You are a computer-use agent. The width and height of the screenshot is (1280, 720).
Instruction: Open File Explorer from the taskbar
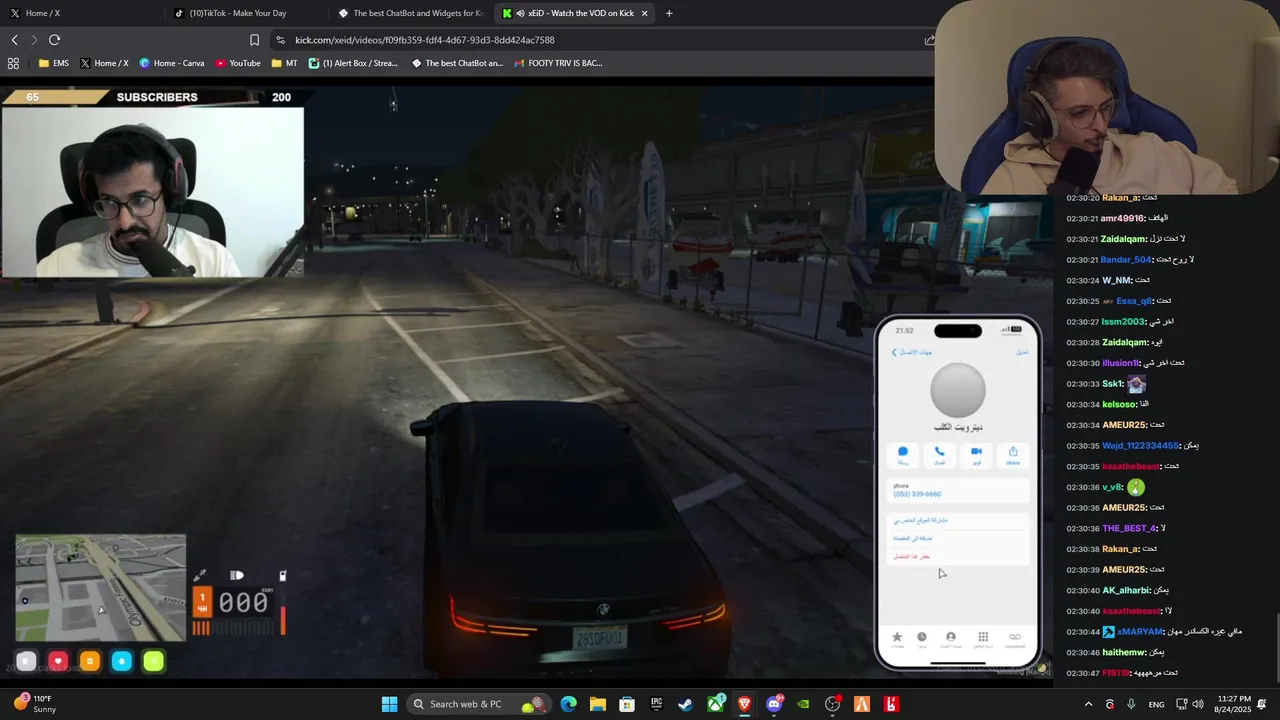click(x=597, y=704)
